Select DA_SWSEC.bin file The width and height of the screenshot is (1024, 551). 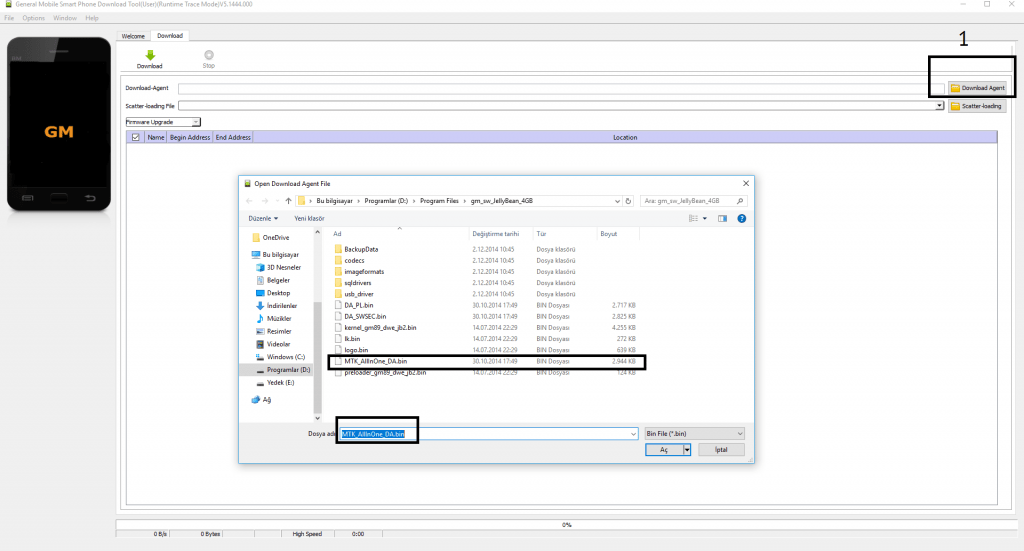point(365,317)
